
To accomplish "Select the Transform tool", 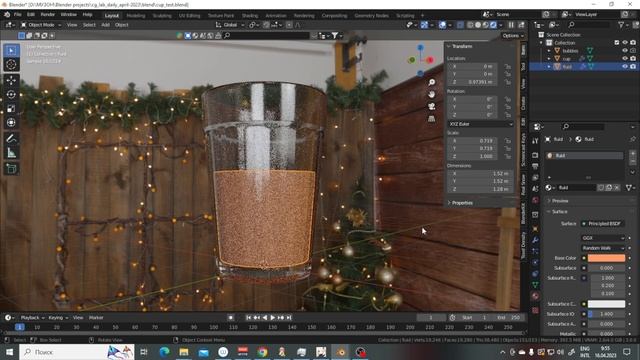I will pyautogui.click(x=11, y=122).
